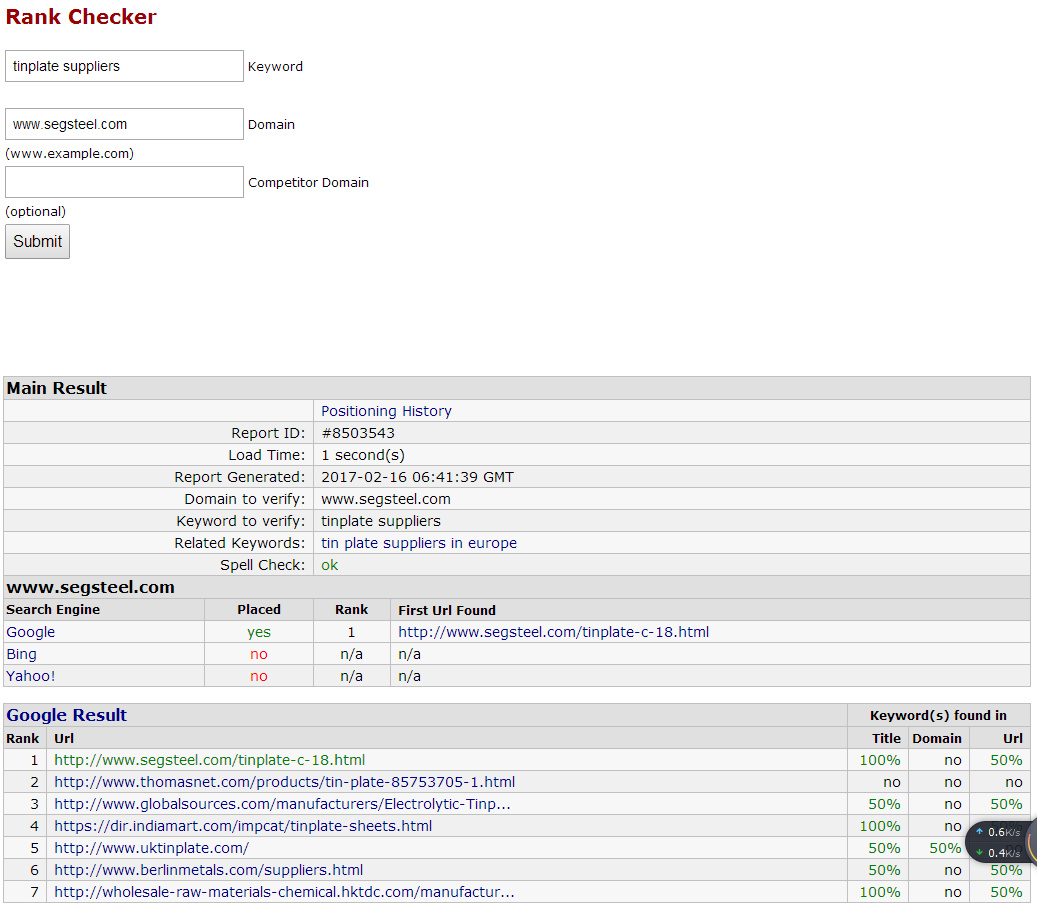
Task: Open the thomasnet.com tin-plate result
Action: point(284,782)
